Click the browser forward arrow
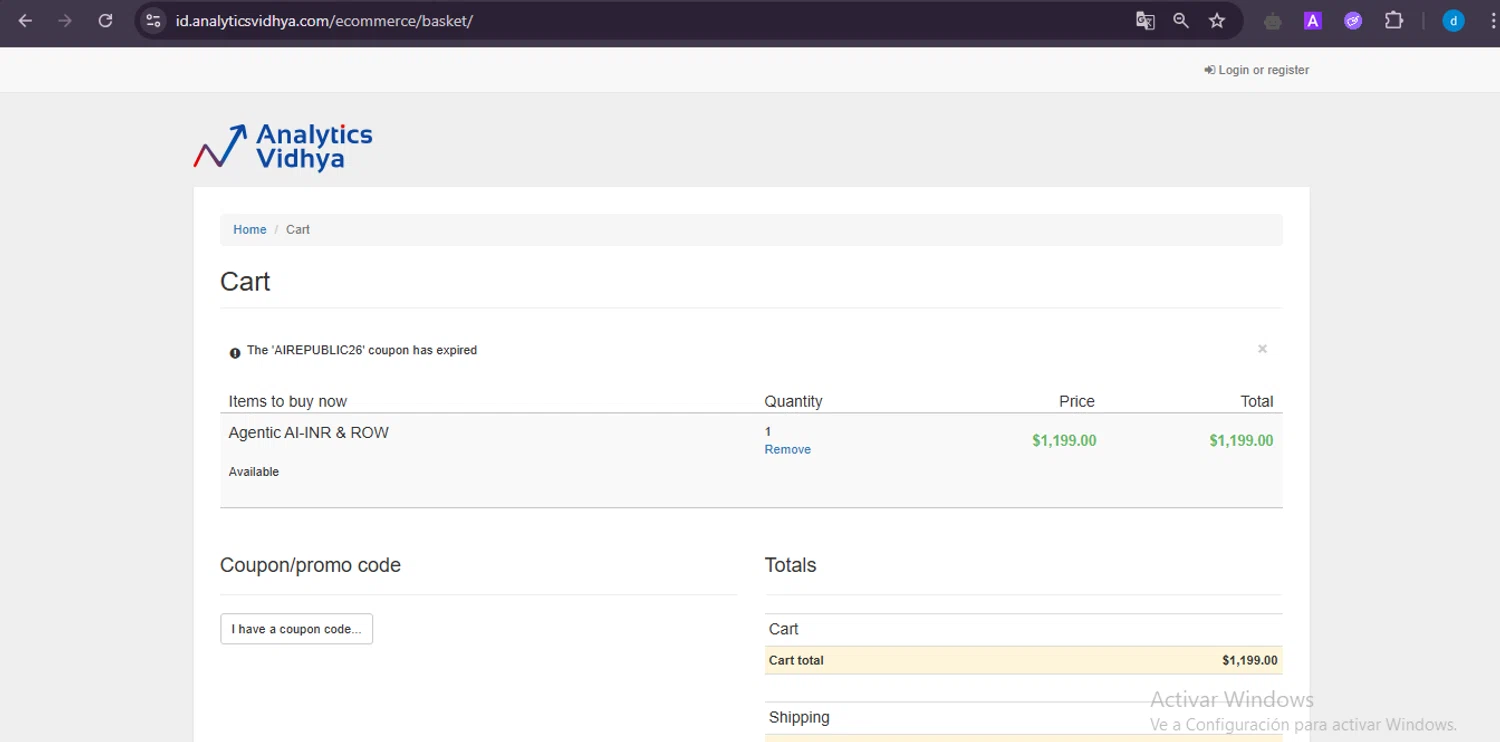This screenshot has width=1500, height=742. 65,21
